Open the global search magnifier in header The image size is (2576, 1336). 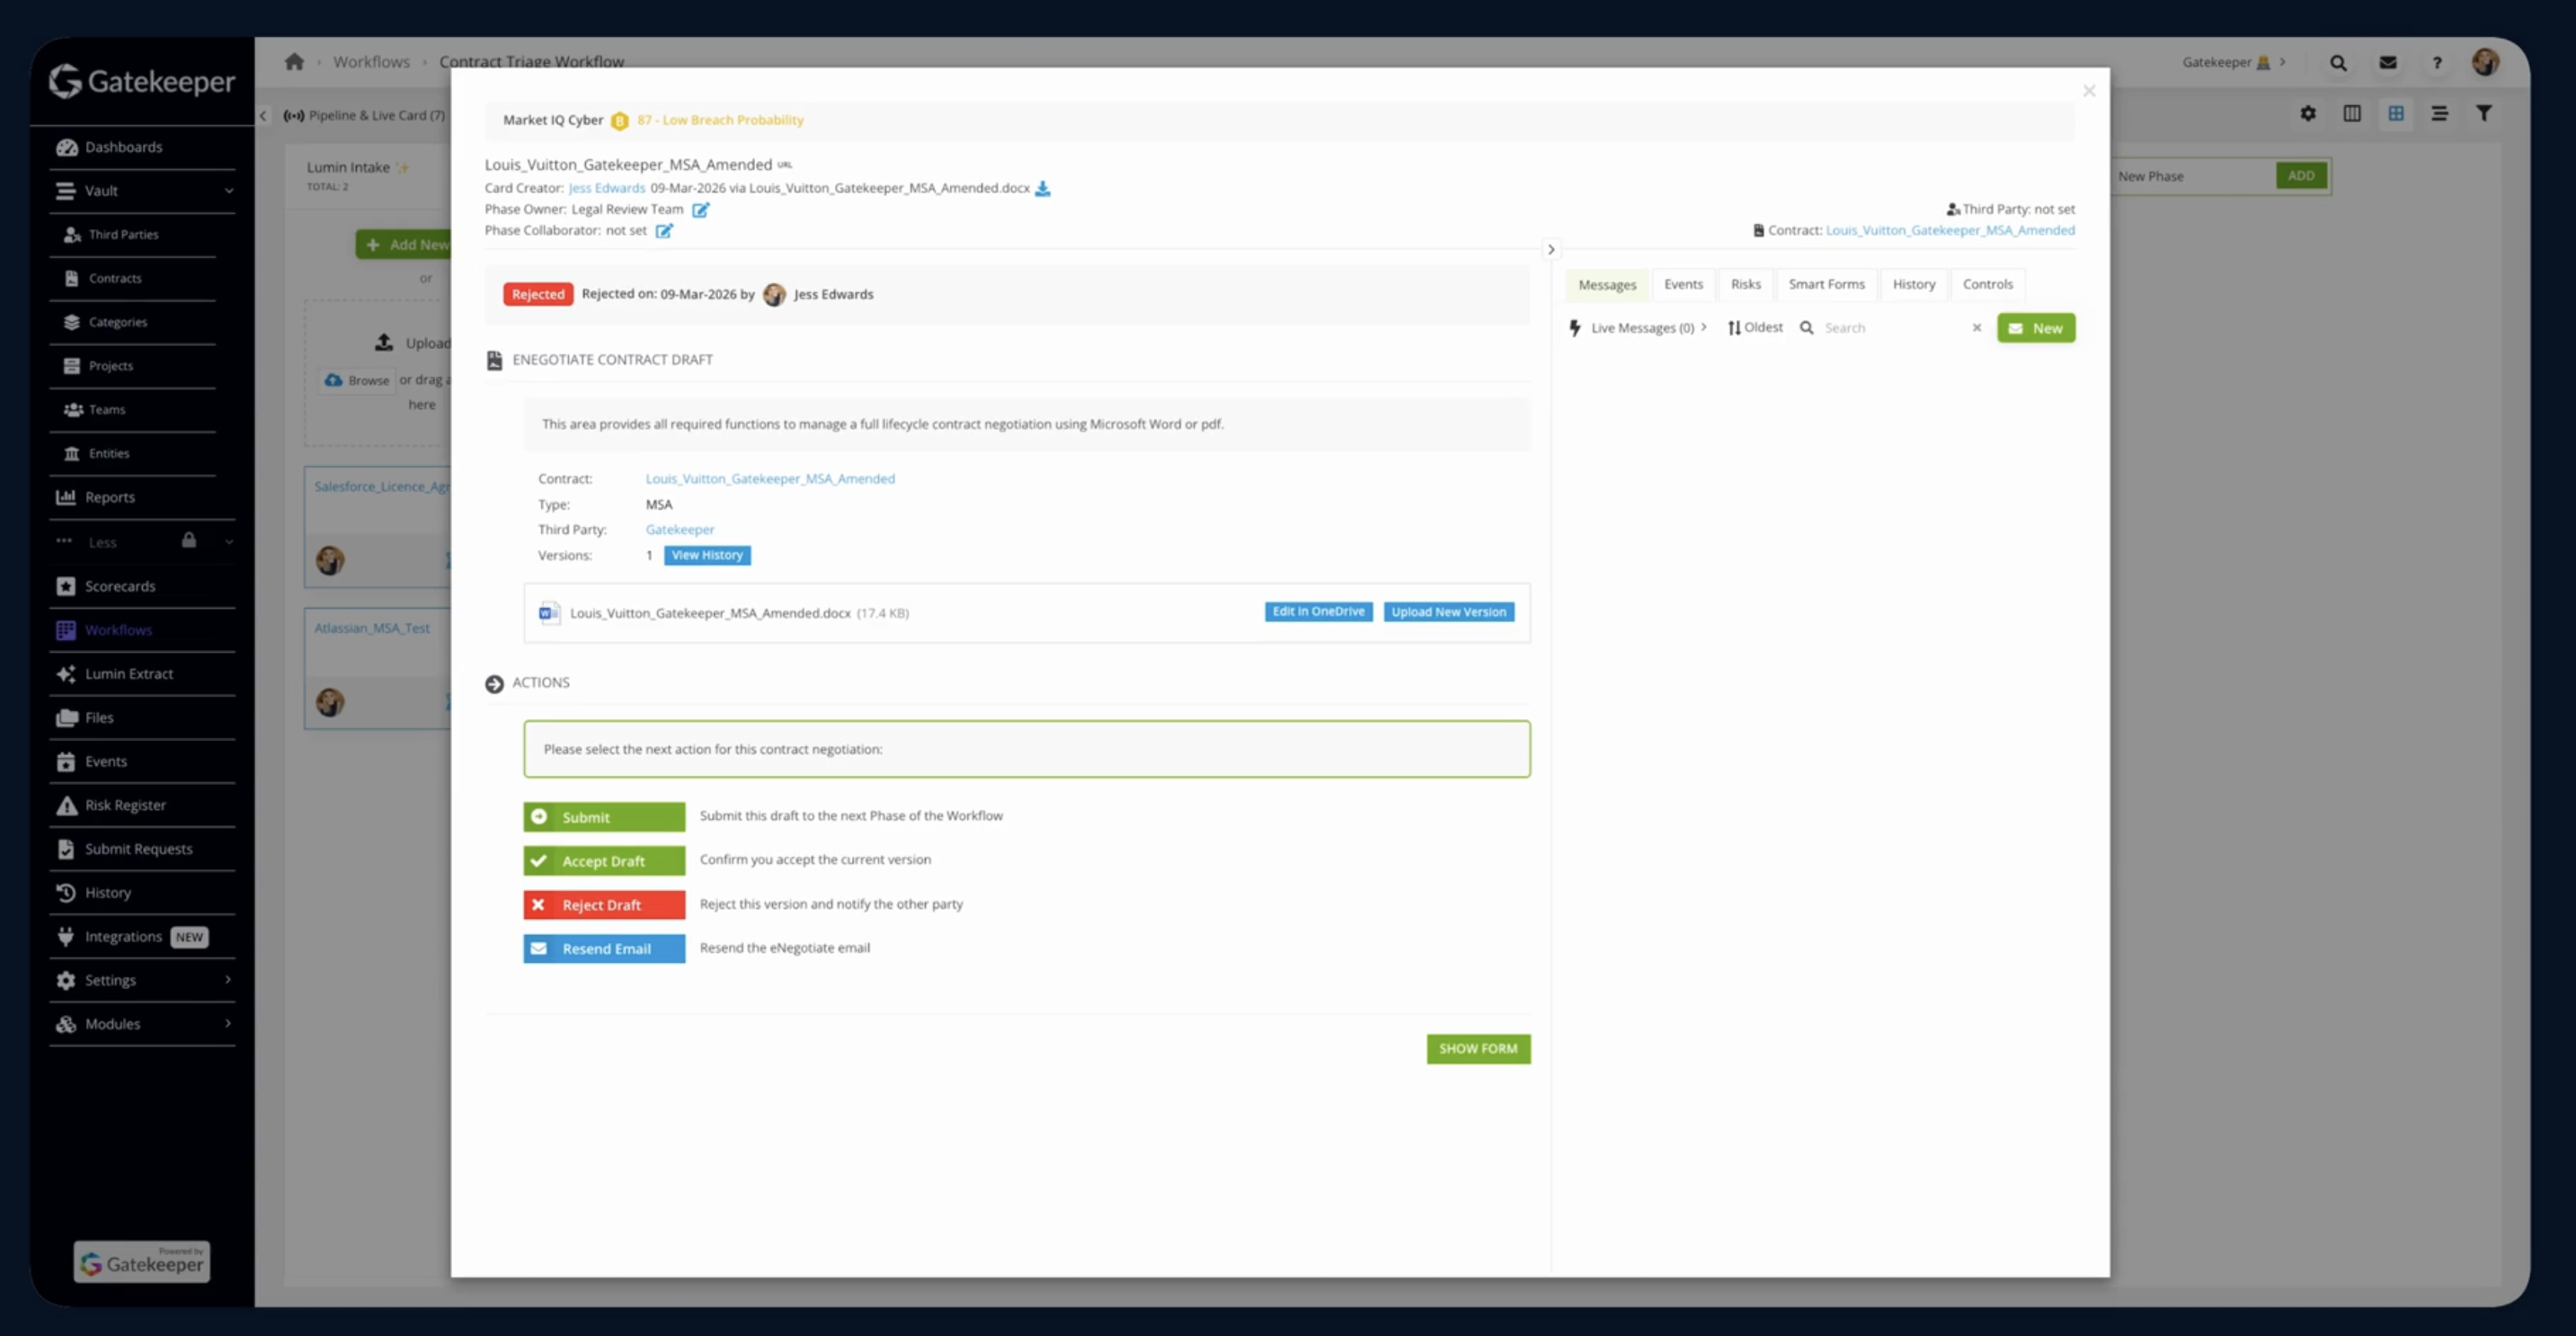pos(2338,62)
